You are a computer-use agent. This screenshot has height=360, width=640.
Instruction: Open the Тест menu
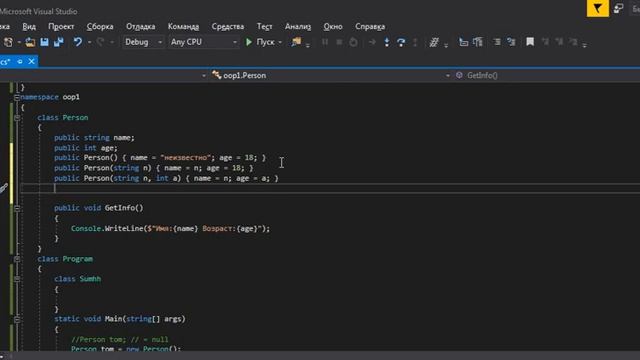264,27
